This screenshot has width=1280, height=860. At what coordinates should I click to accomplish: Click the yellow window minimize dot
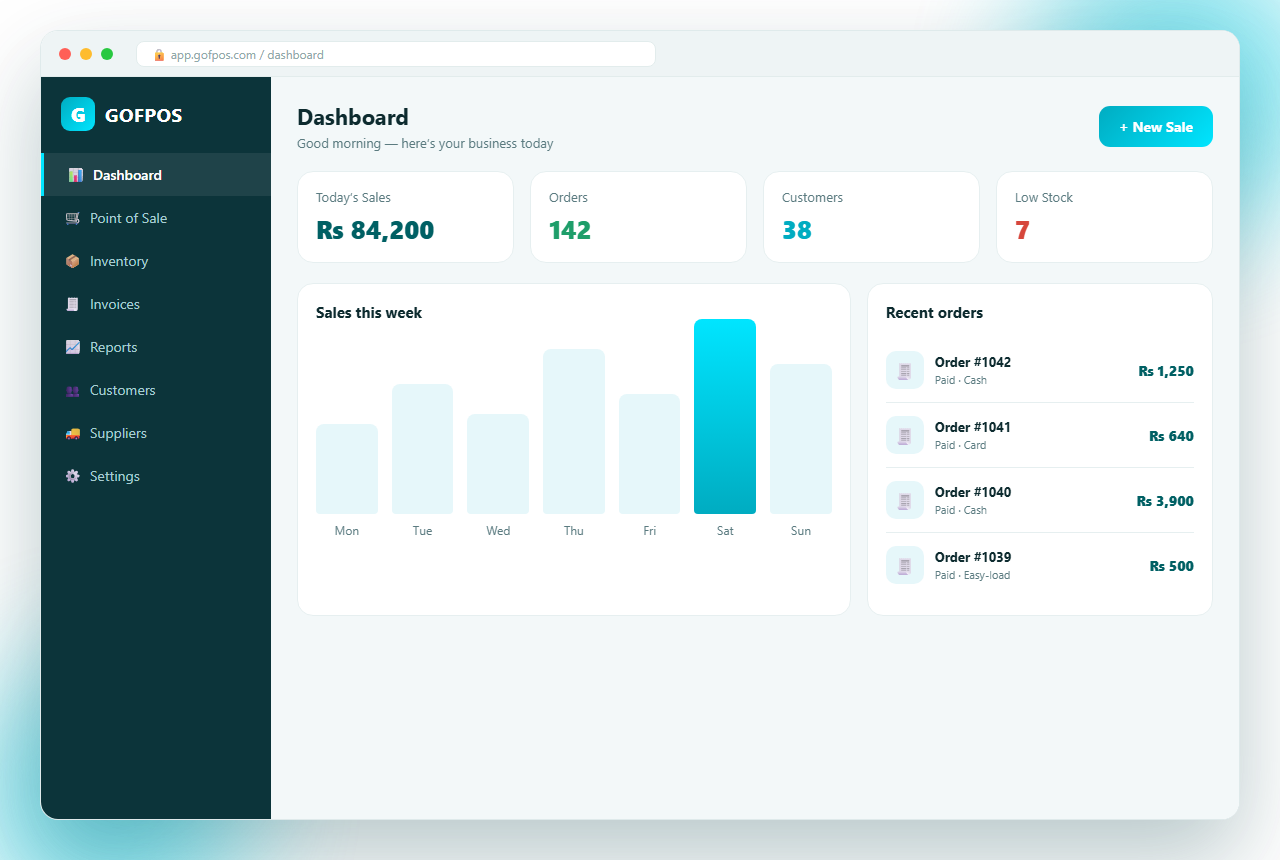[x=86, y=54]
